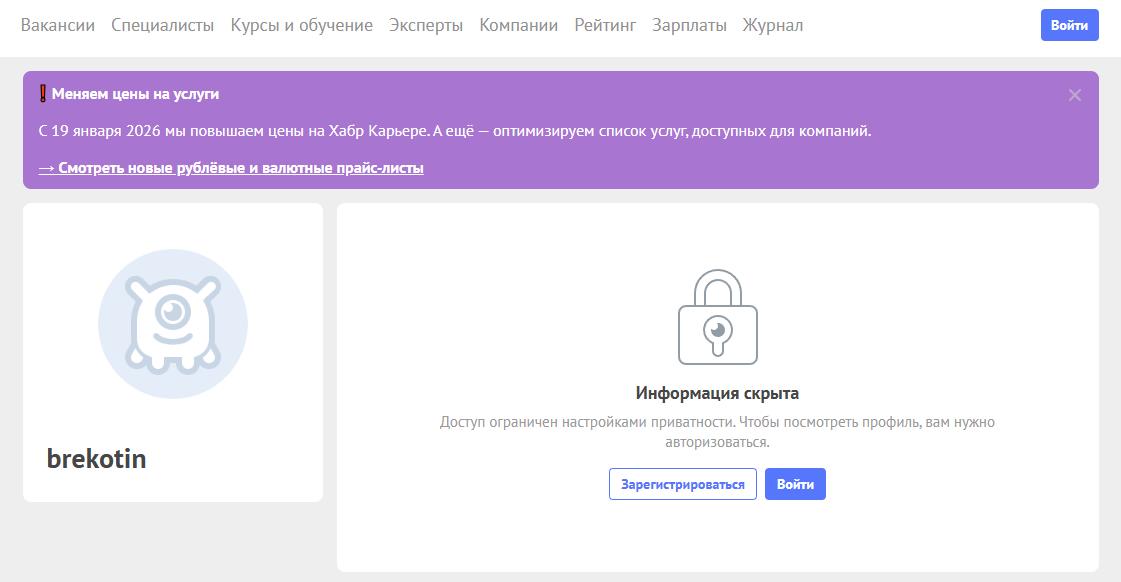Image resolution: width=1121 pixels, height=582 pixels.
Task: Dismiss the purple price announcement banner
Action: coord(1074,95)
